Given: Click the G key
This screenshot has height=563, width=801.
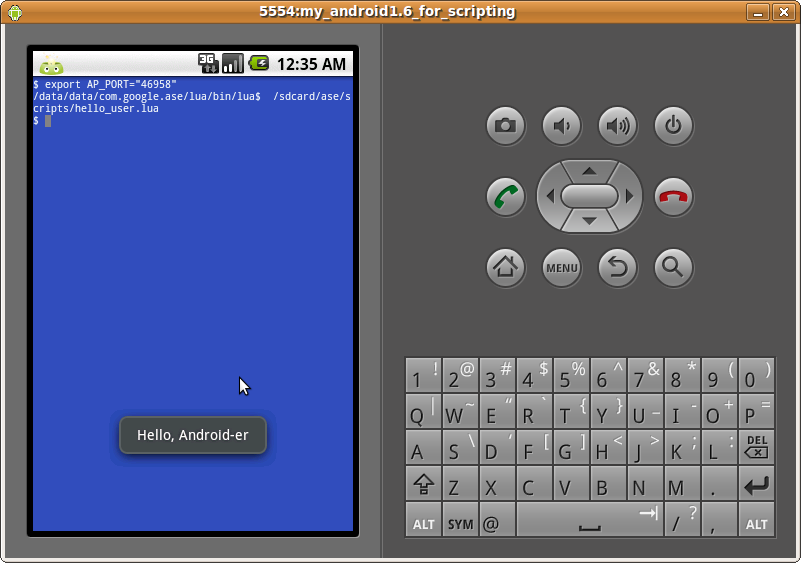Looking at the screenshot, I should (x=571, y=447).
